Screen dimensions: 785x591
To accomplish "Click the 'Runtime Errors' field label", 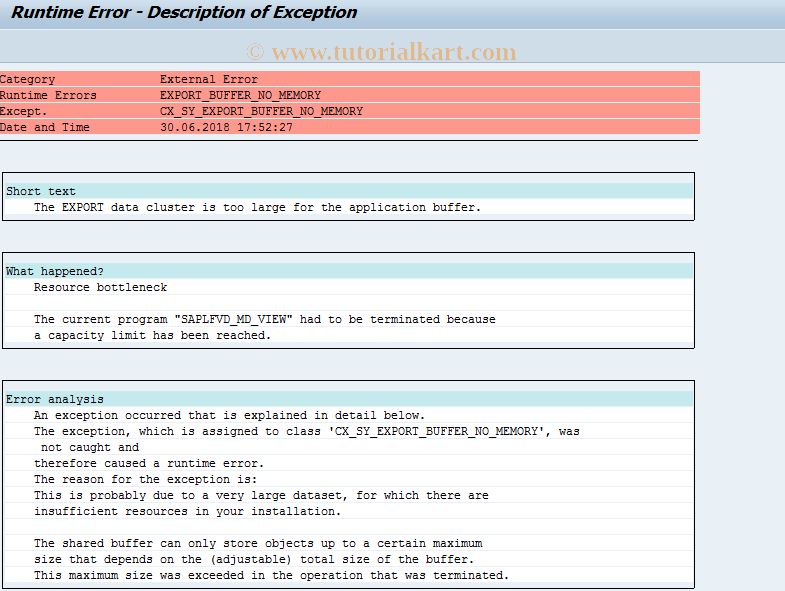I will click(48, 95).
